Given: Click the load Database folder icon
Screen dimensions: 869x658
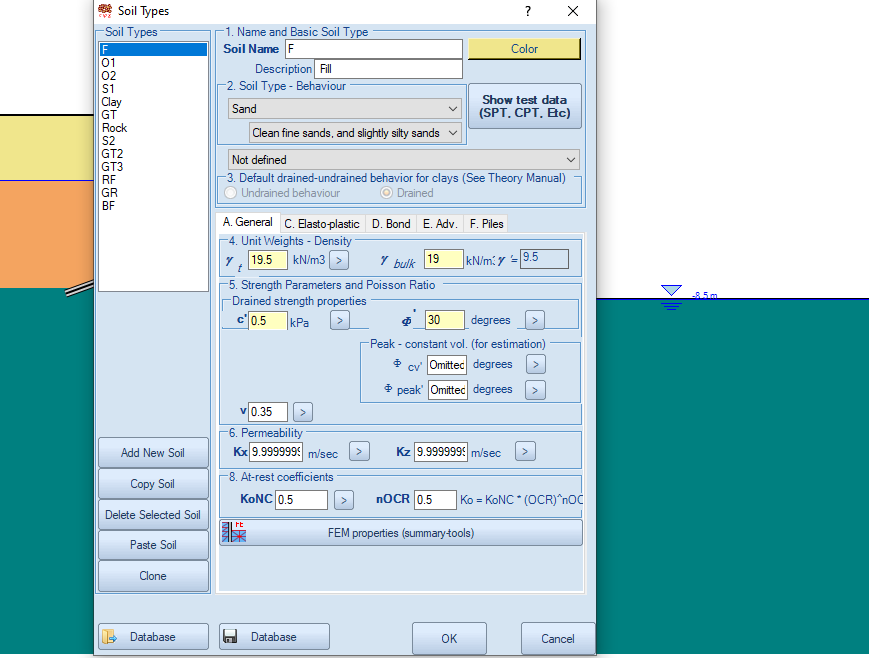Looking at the screenshot, I should pos(110,636).
